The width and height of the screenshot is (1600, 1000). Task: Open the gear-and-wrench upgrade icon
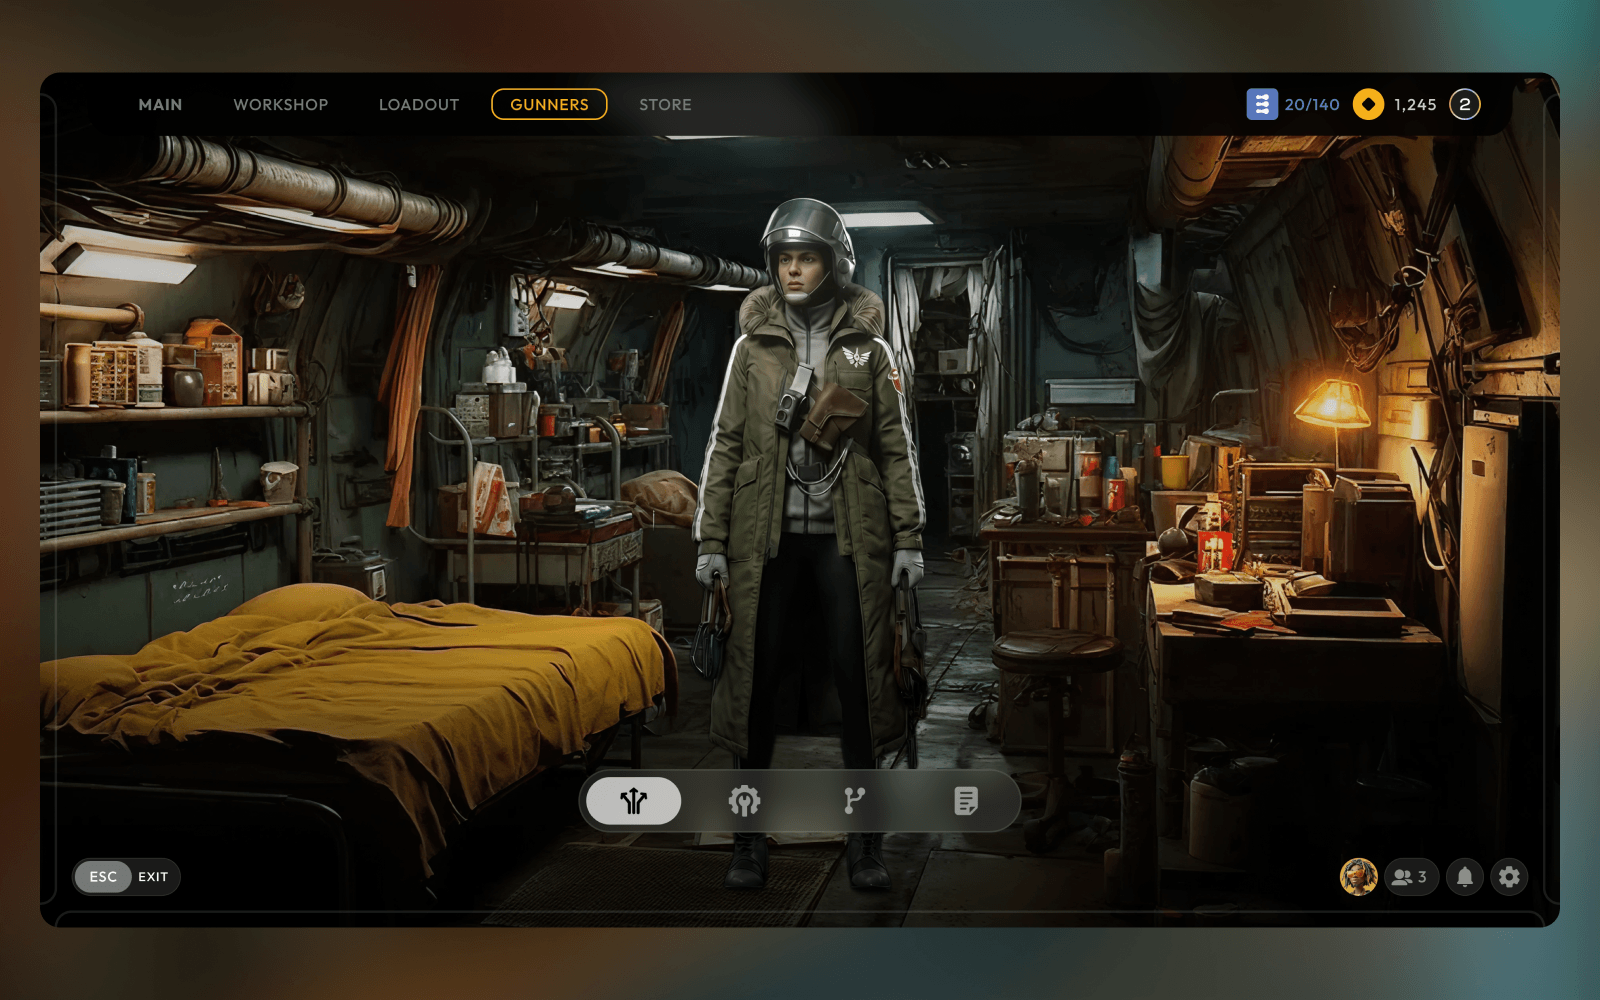tap(744, 801)
